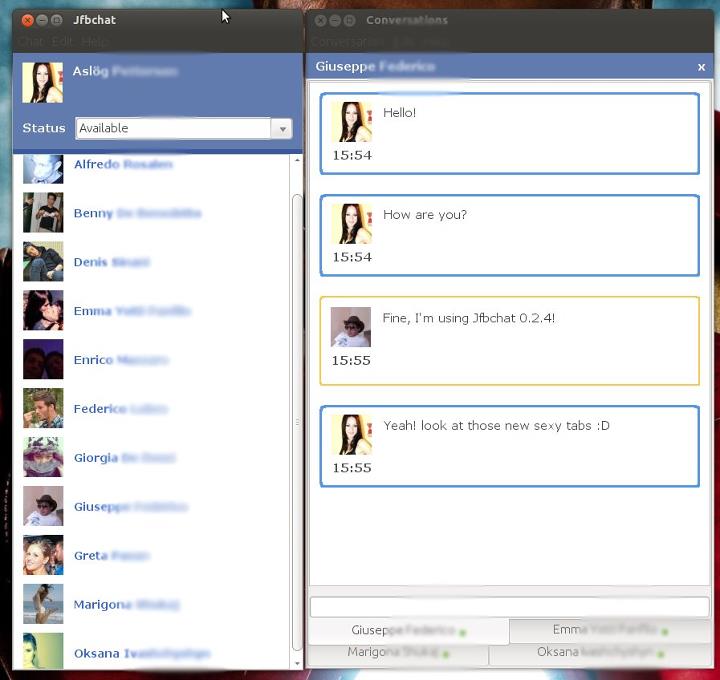Open chat with Federico from contacts
The height and width of the screenshot is (680, 720).
point(99,409)
